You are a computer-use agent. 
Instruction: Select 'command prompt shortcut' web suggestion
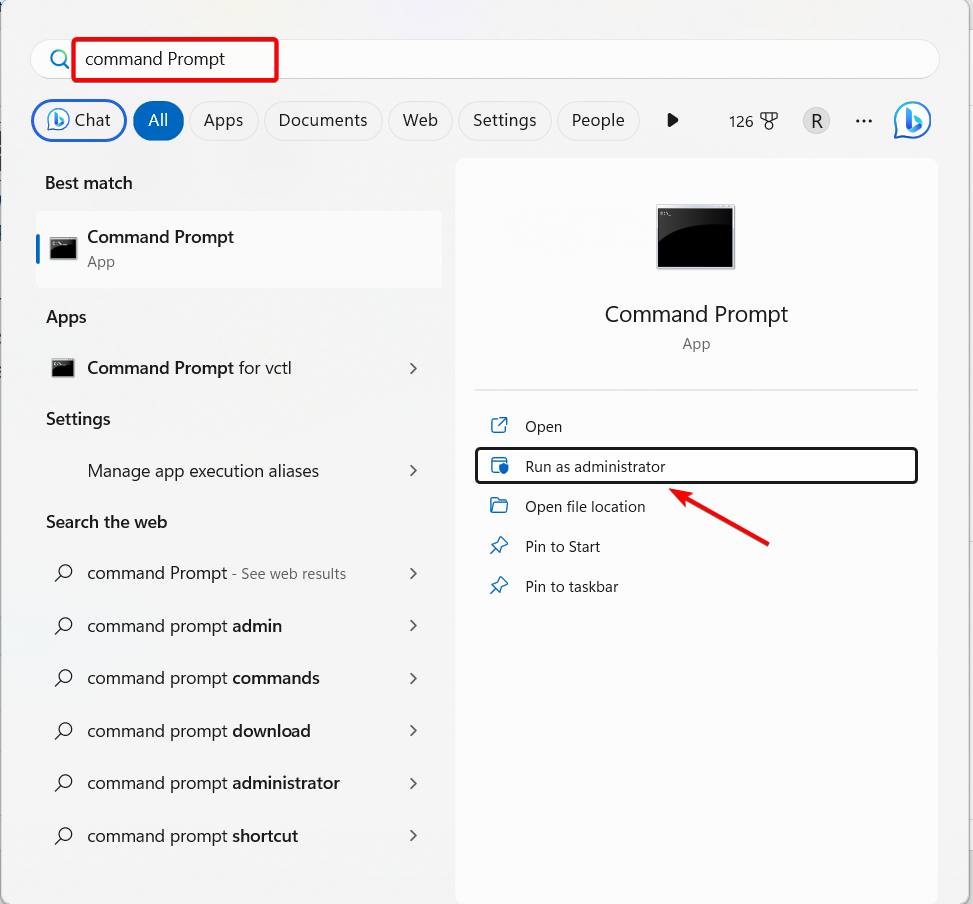pos(239,836)
